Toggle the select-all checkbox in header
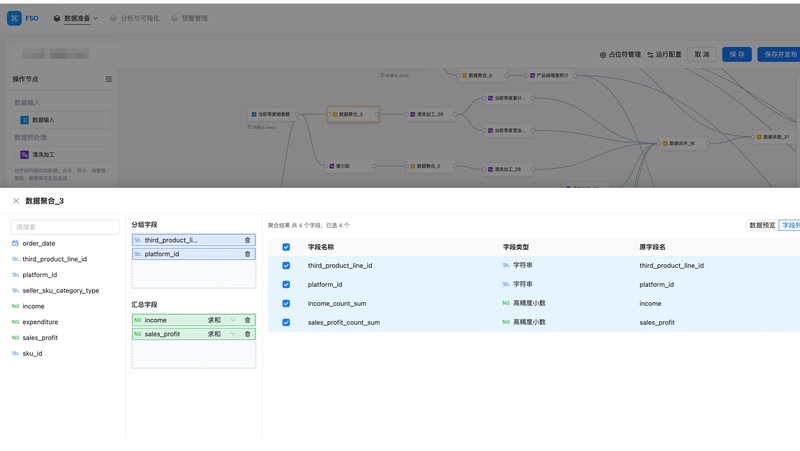The height and width of the screenshot is (451, 800). coord(286,247)
